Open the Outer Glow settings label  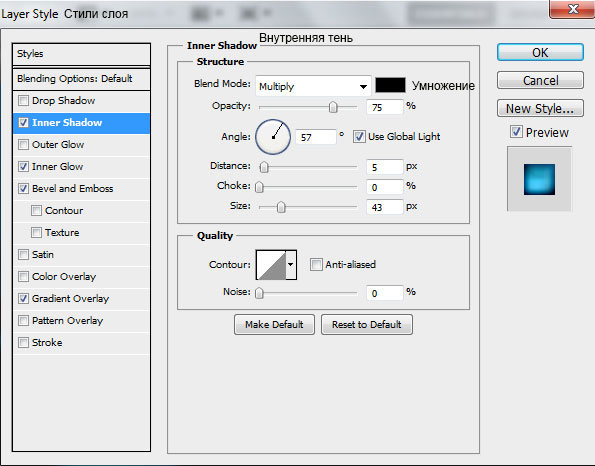pyautogui.click(x=58, y=145)
